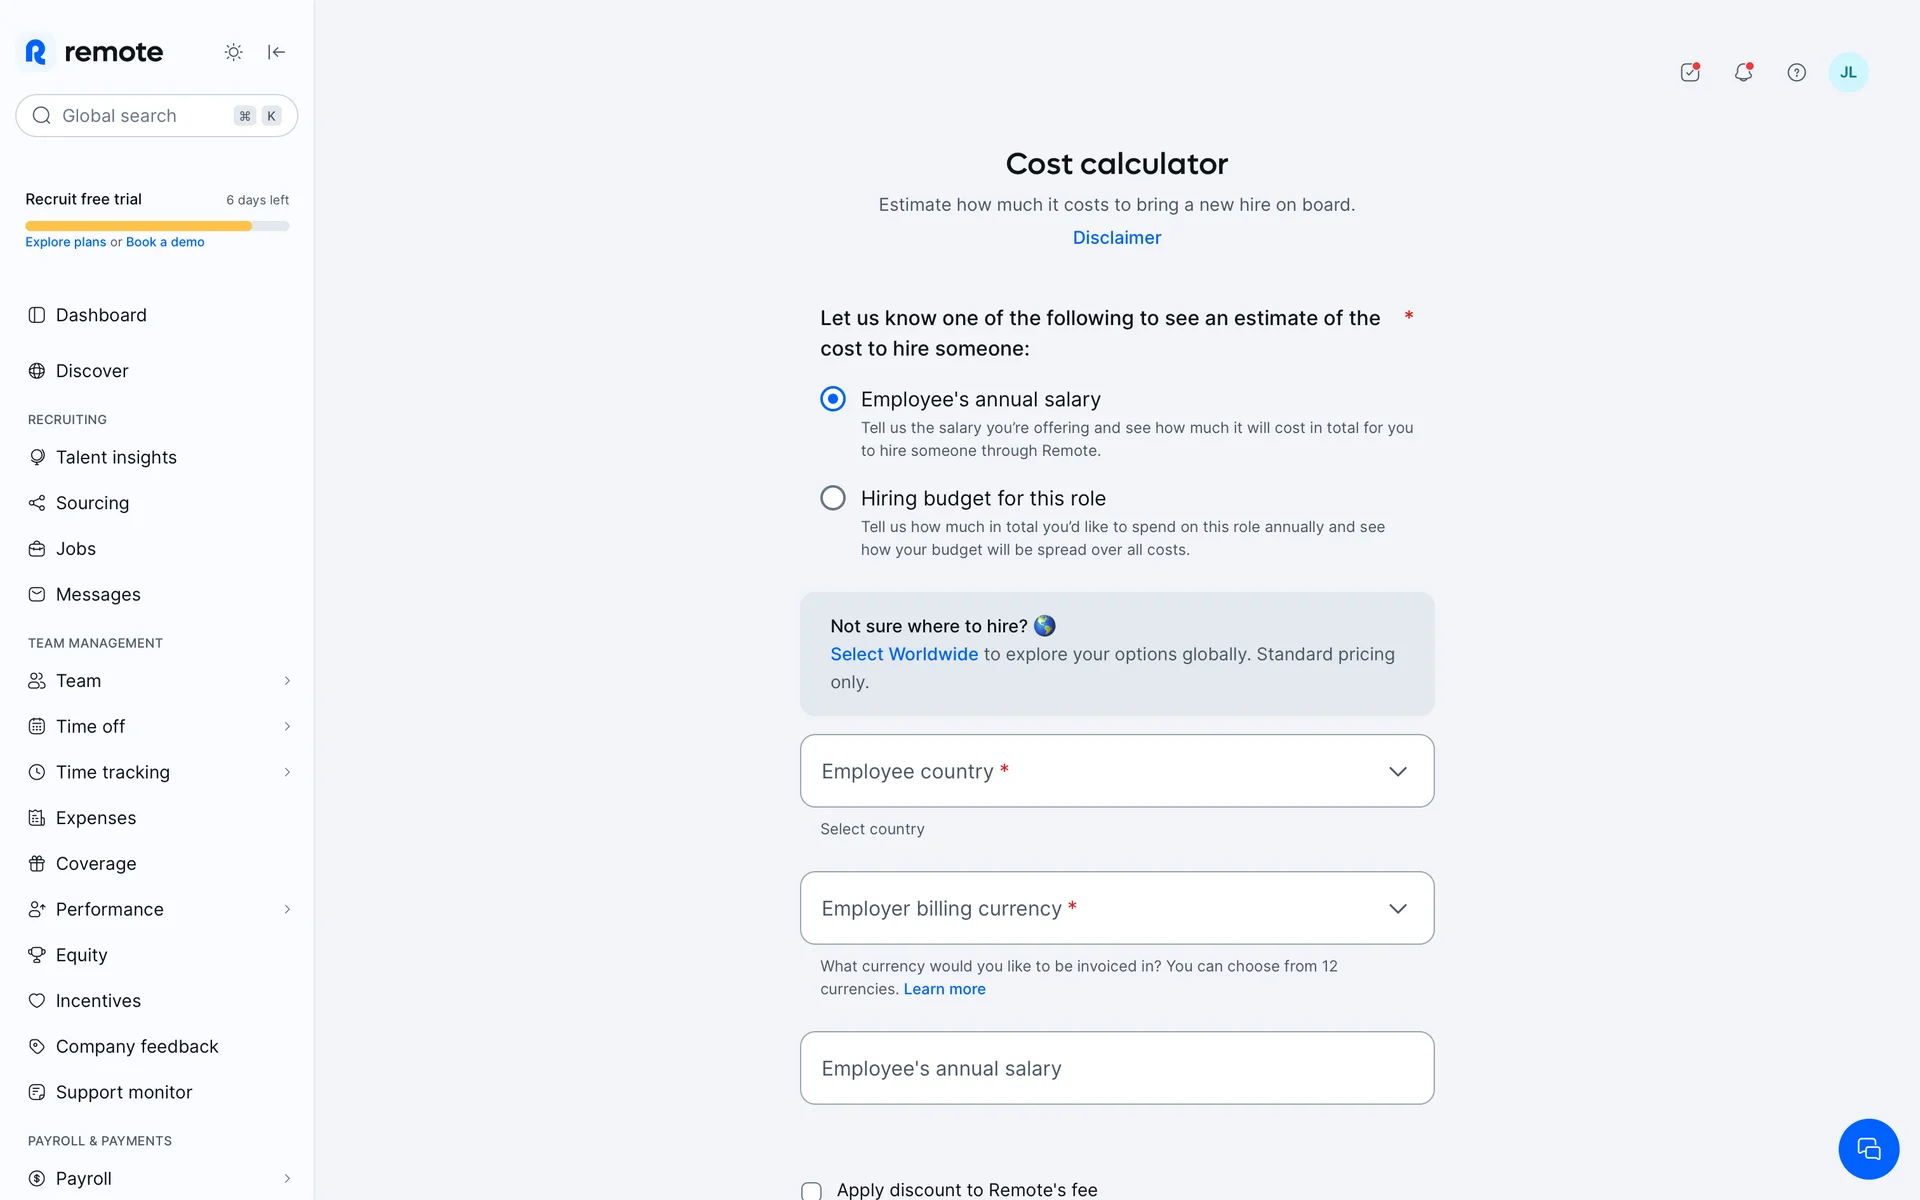Select Employee's annual salary radio option

(833, 399)
